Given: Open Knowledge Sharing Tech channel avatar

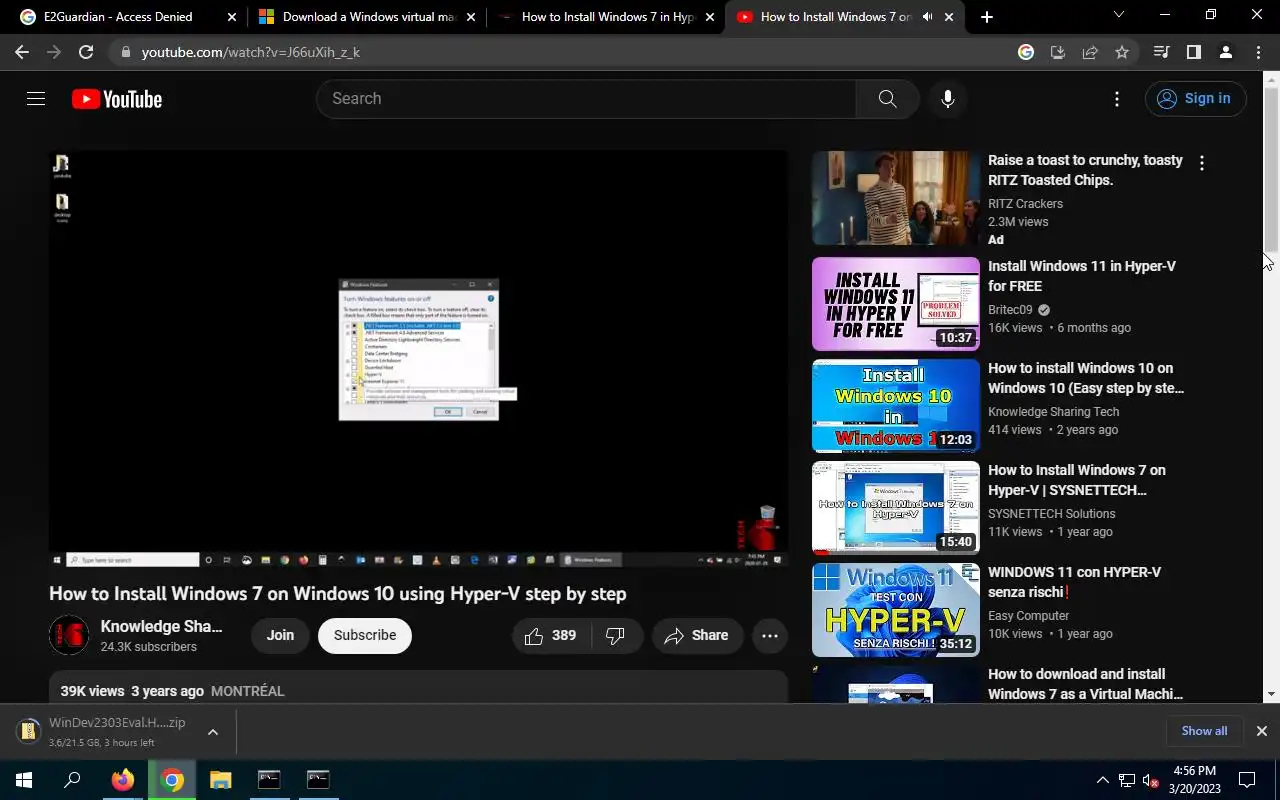Looking at the screenshot, I should [69, 635].
